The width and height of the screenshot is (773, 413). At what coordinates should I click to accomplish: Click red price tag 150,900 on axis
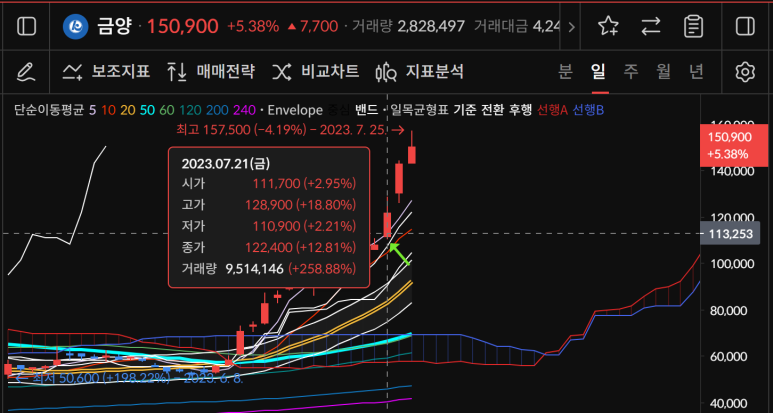point(734,145)
